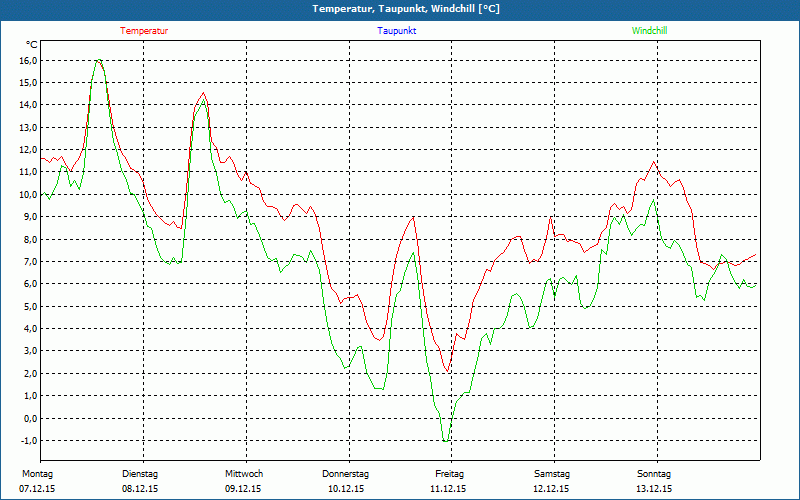This screenshot has width=800, height=500.
Task: Click the 15,0 y-axis value
Action: click(28, 83)
